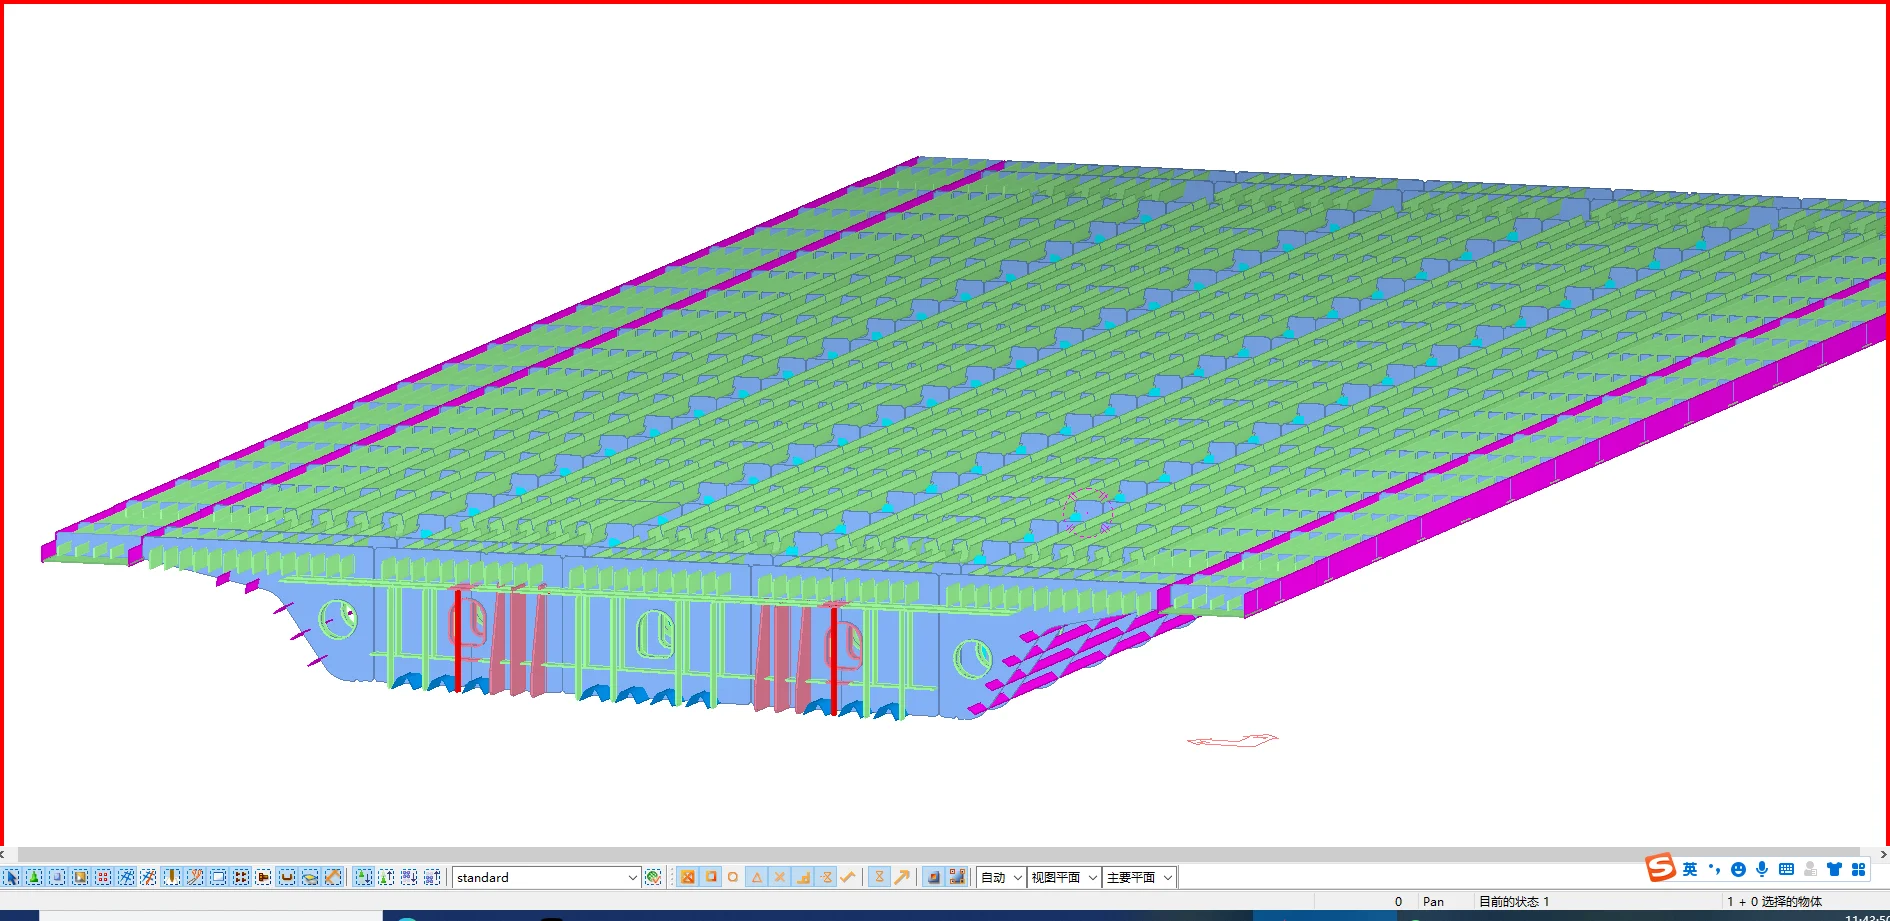Toggle the Select points switch
This screenshot has height=921, width=1890.
103,877
